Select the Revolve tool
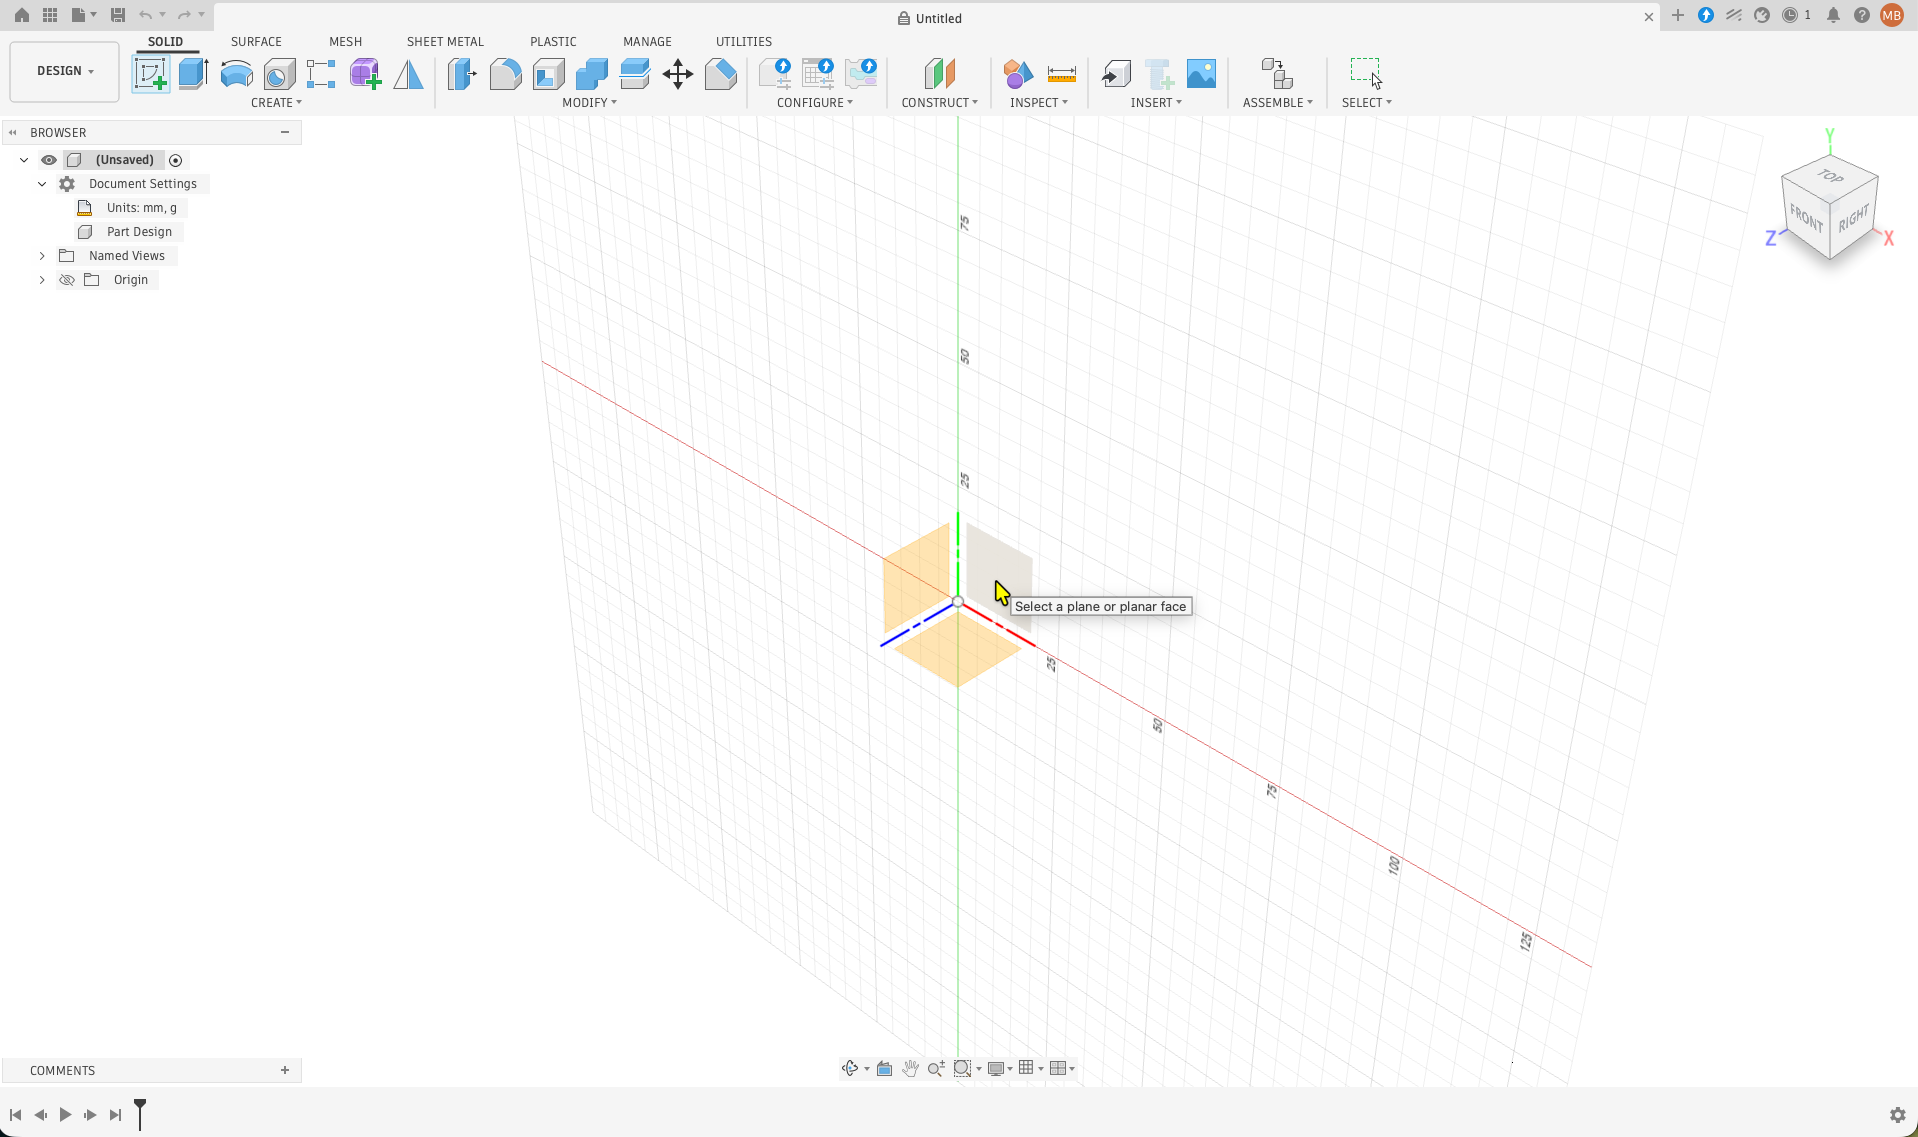Viewport: 1918px width, 1137px height. click(236, 74)
